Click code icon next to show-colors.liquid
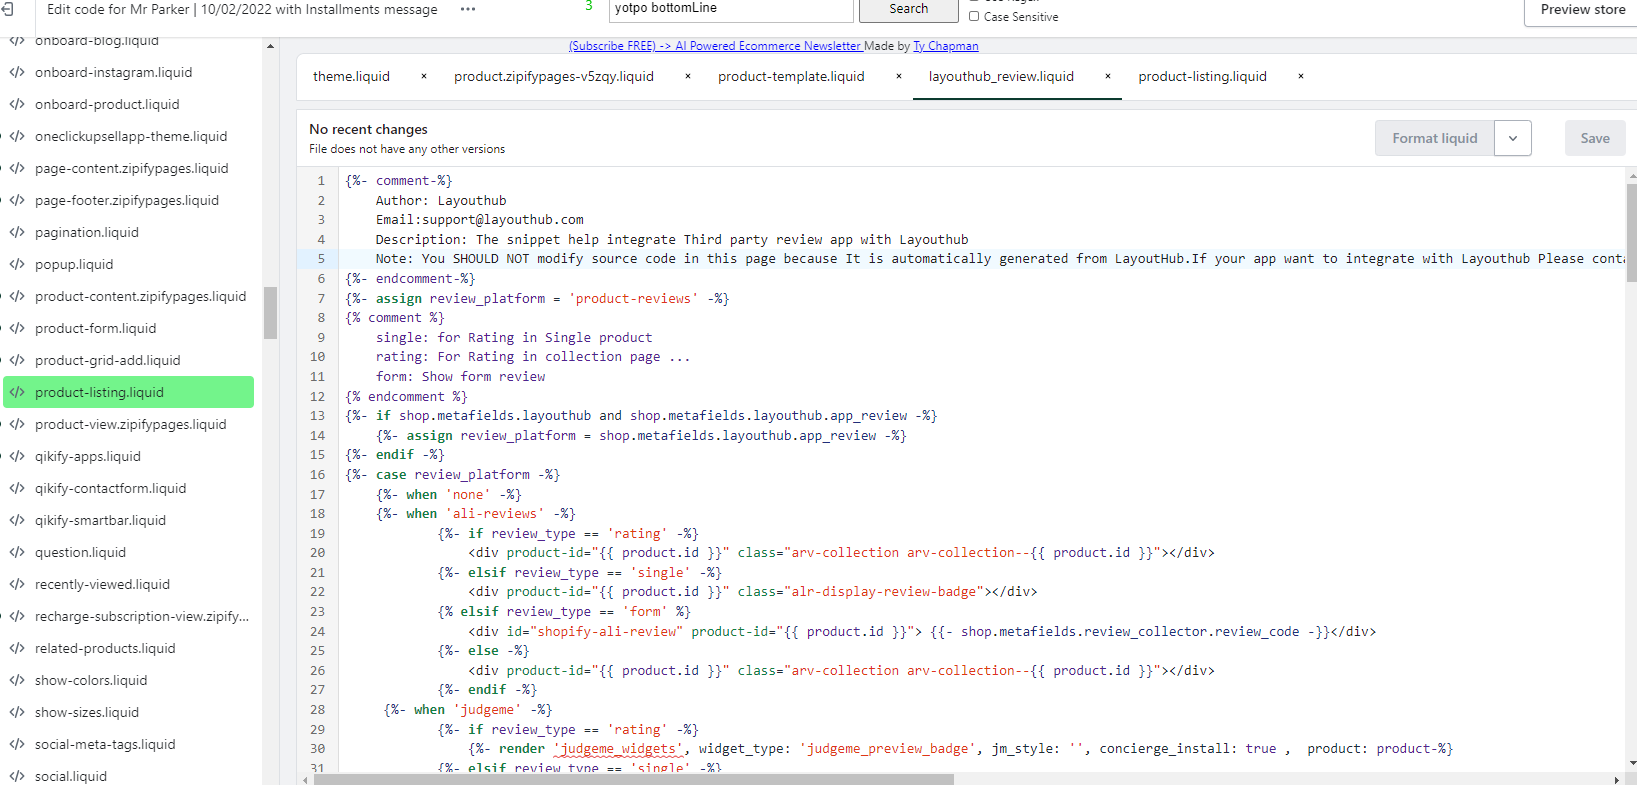Viewport: 1637px width, 785px height. (x=17, y=680)
